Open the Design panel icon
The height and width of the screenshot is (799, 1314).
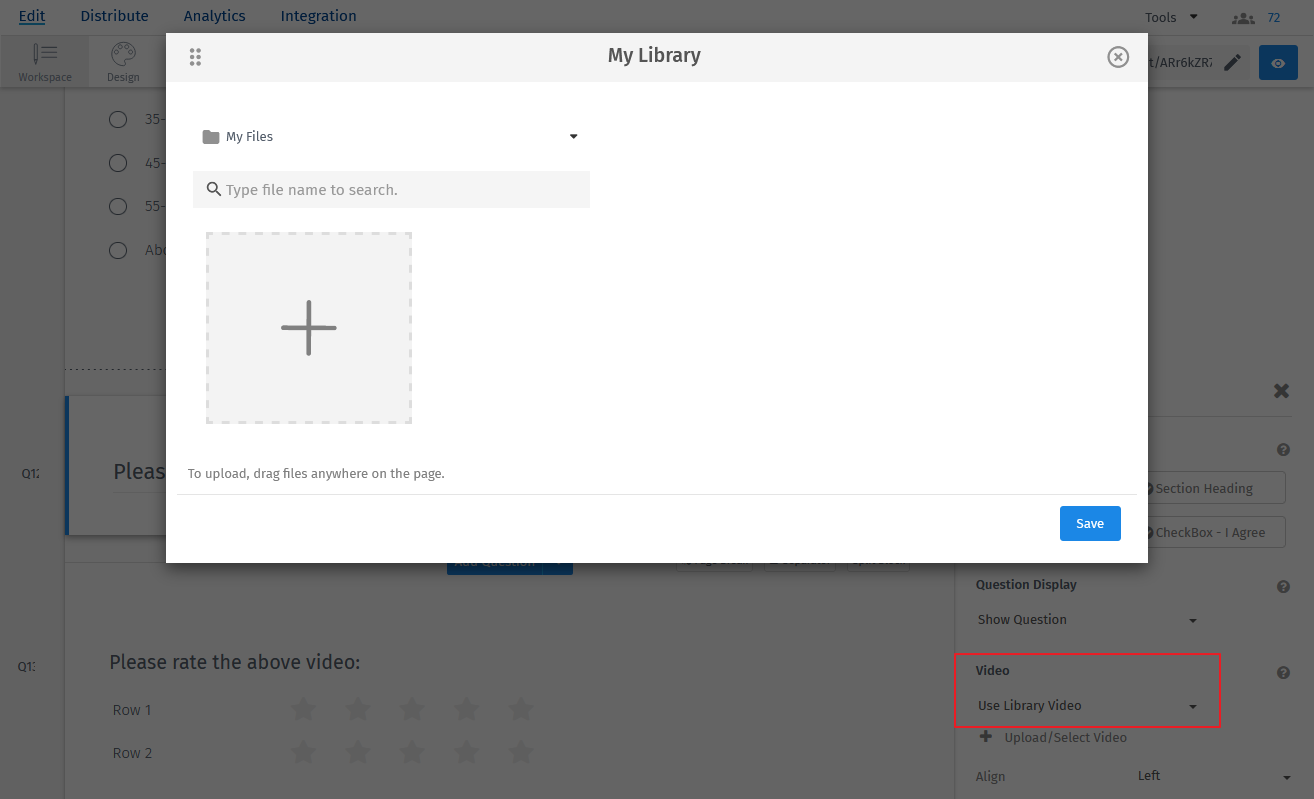(123, 60)
